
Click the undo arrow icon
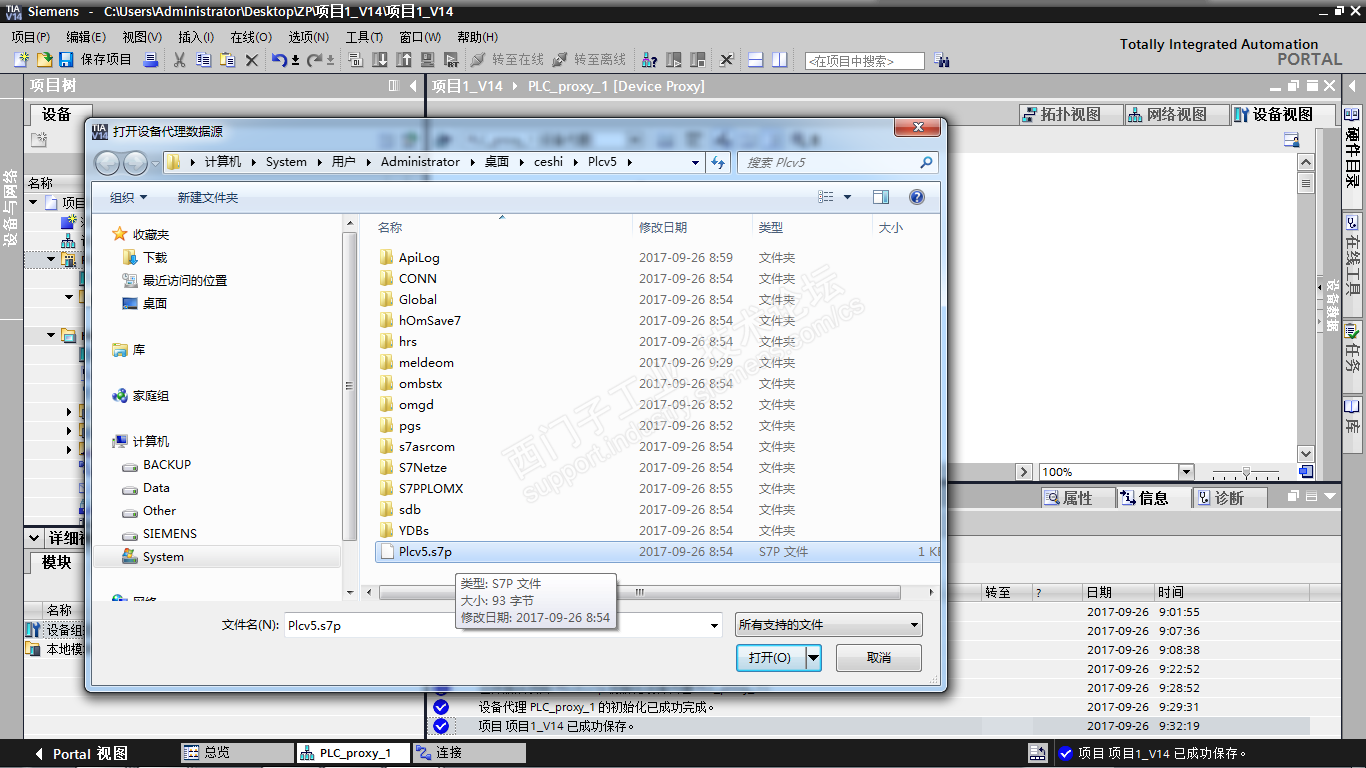point(279,60)
